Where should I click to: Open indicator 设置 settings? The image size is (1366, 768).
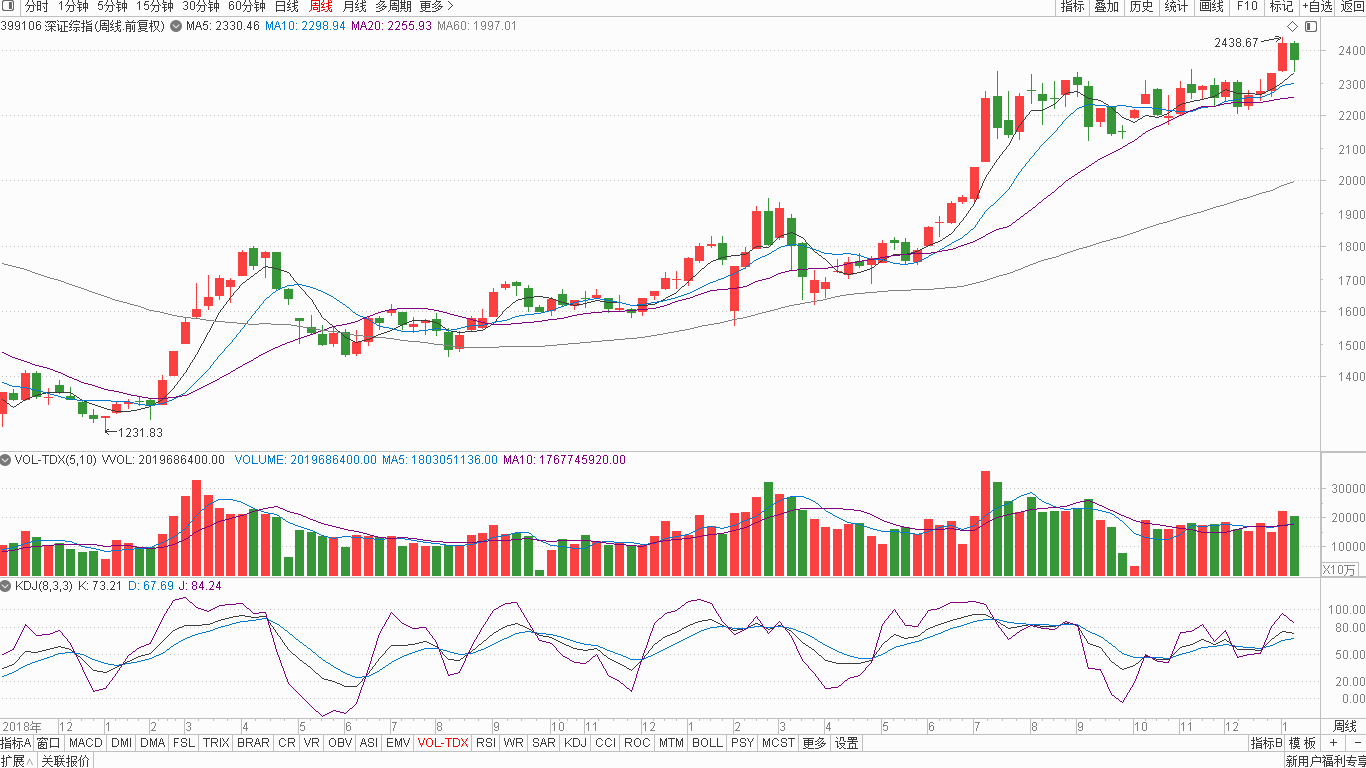click(x=847, y=743)
